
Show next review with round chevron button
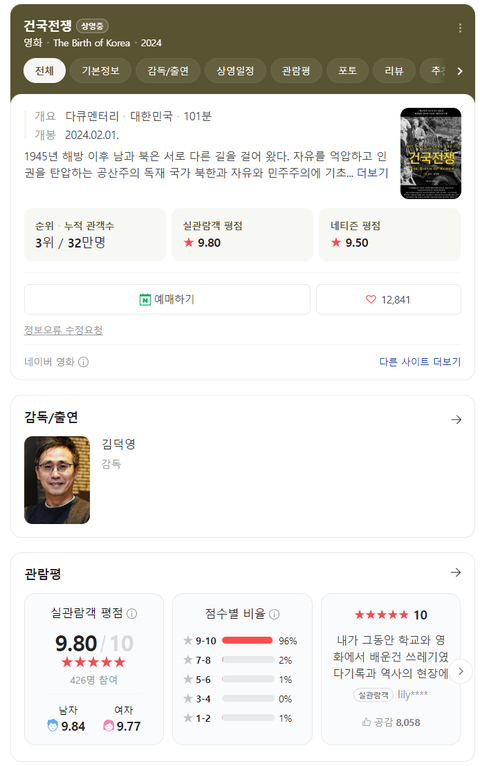pos(460,671)
